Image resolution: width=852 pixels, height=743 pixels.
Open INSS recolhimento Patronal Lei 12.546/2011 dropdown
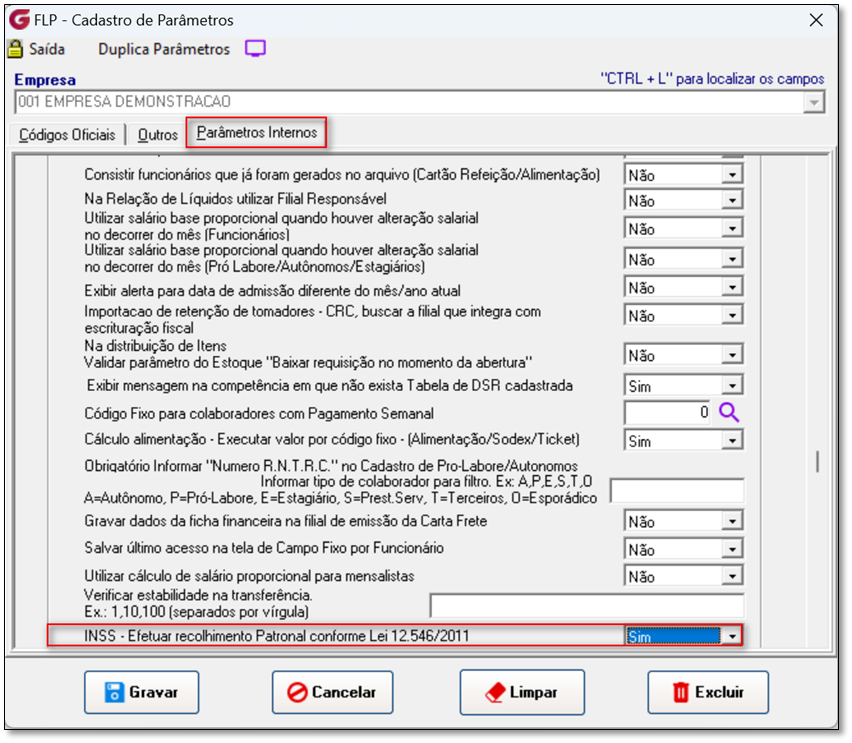point(732,636)
